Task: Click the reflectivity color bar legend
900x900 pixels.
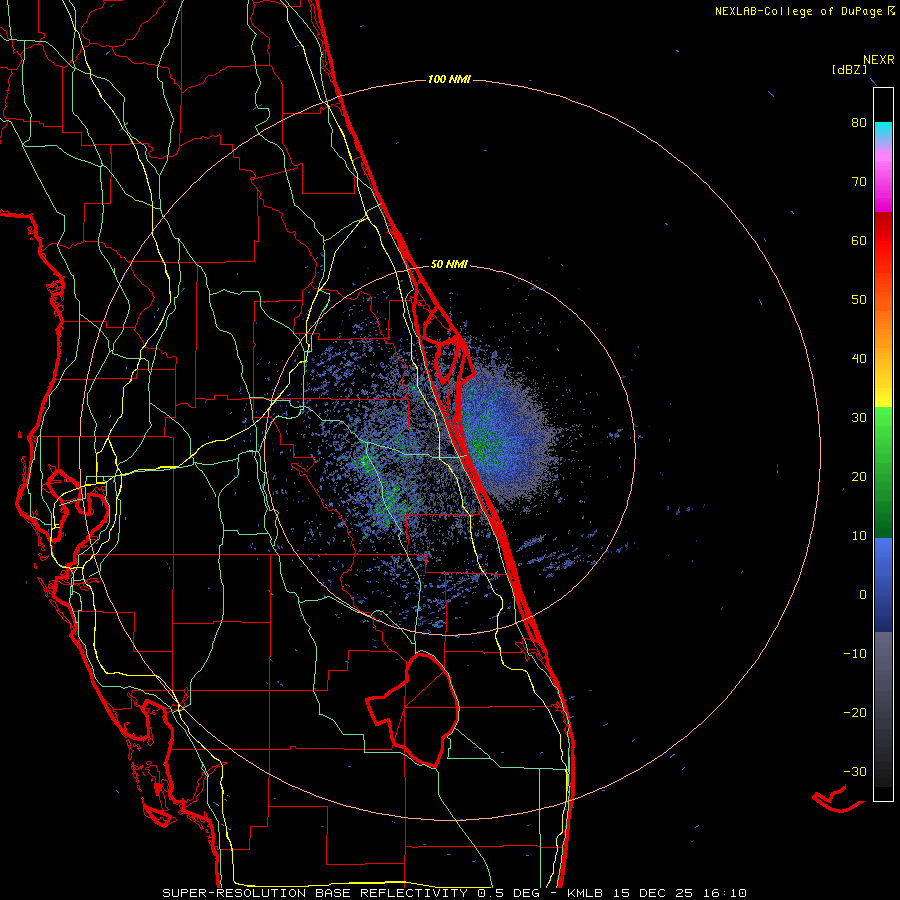Action: pyautogui.click(x=883, y=444)
